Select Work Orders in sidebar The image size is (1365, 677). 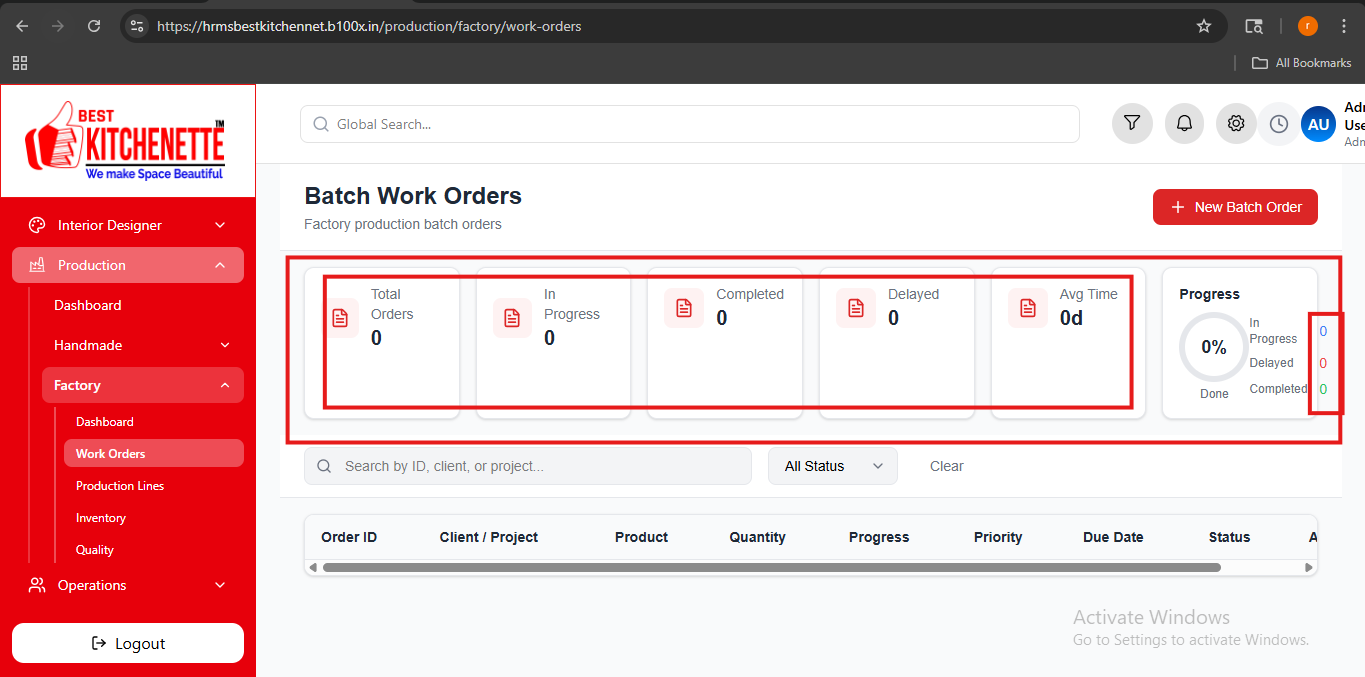point(154,453)
